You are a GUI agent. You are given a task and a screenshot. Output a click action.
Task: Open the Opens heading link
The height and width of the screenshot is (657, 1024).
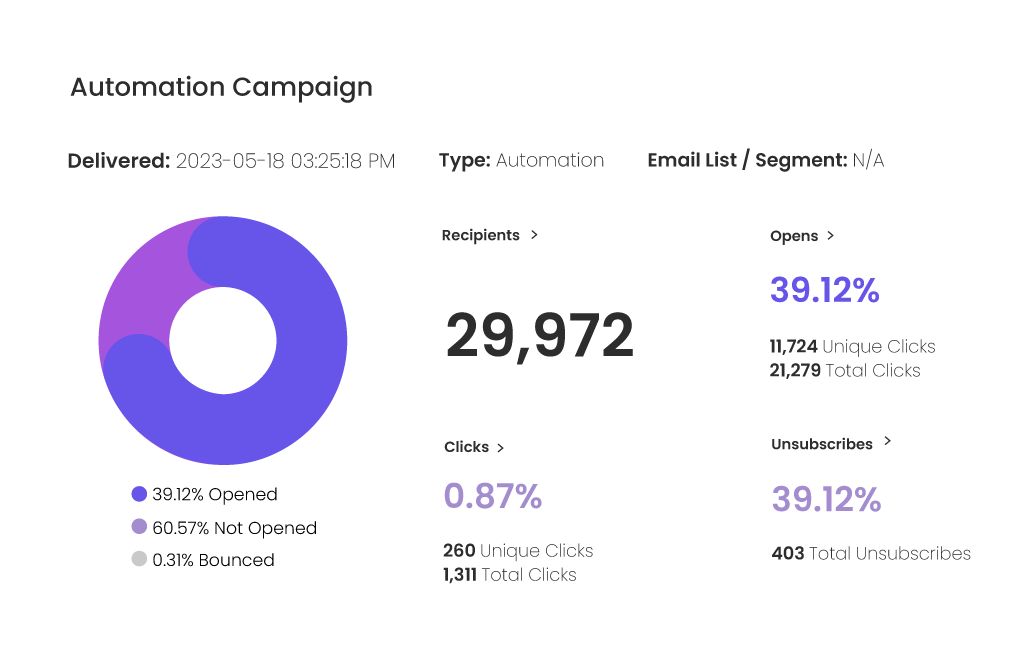[x=794, y=236]
